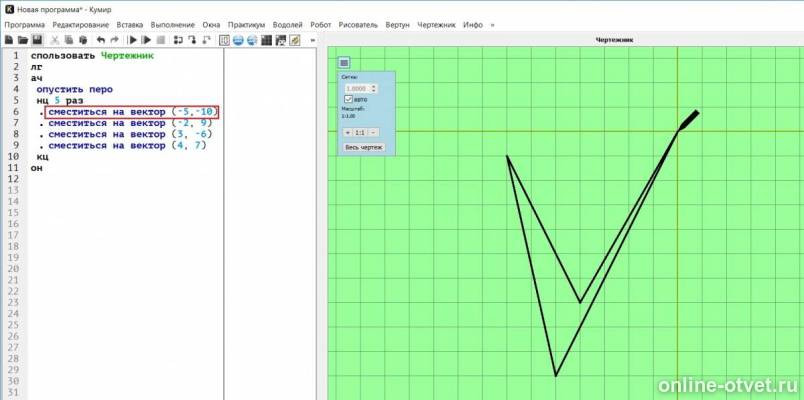Open the Чертежник menu
This screenshot has height=400, width=804.
tap(436, 25)
